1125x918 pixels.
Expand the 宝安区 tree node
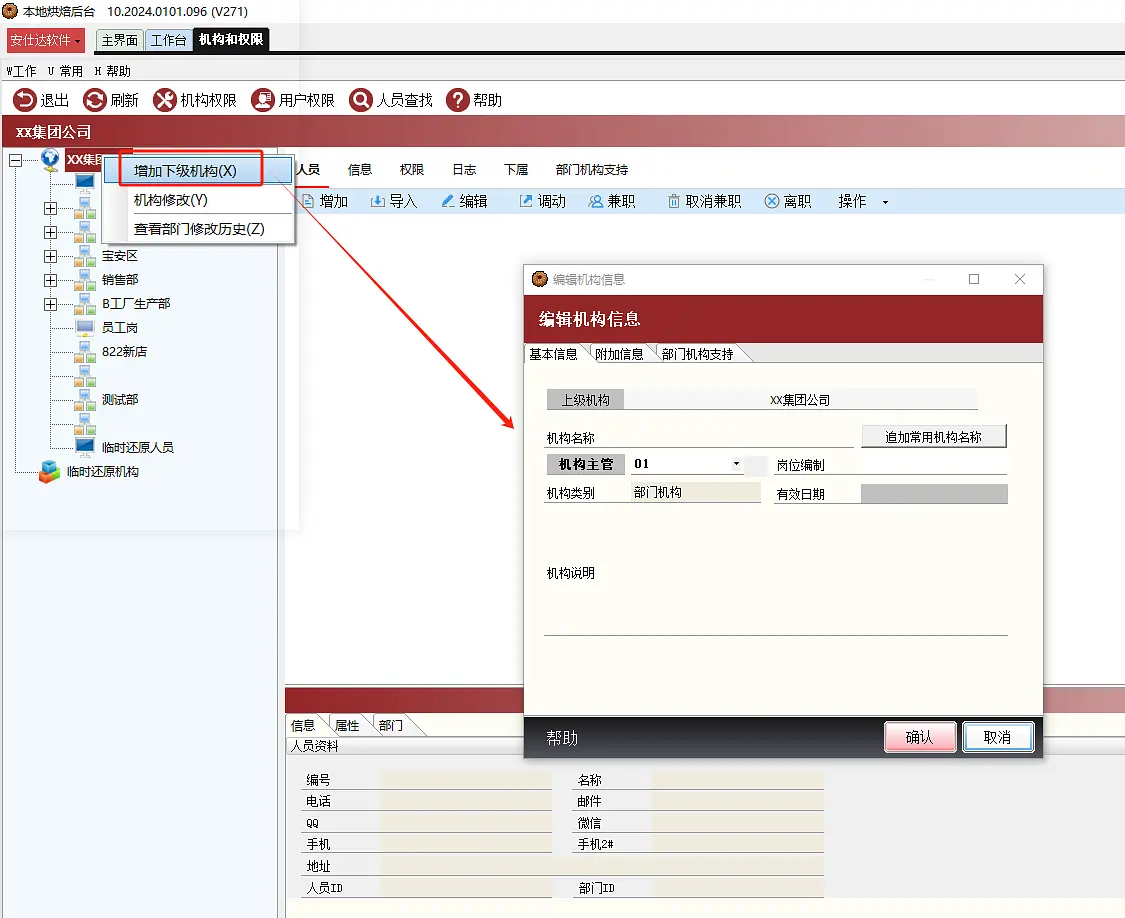coord(50,256)
